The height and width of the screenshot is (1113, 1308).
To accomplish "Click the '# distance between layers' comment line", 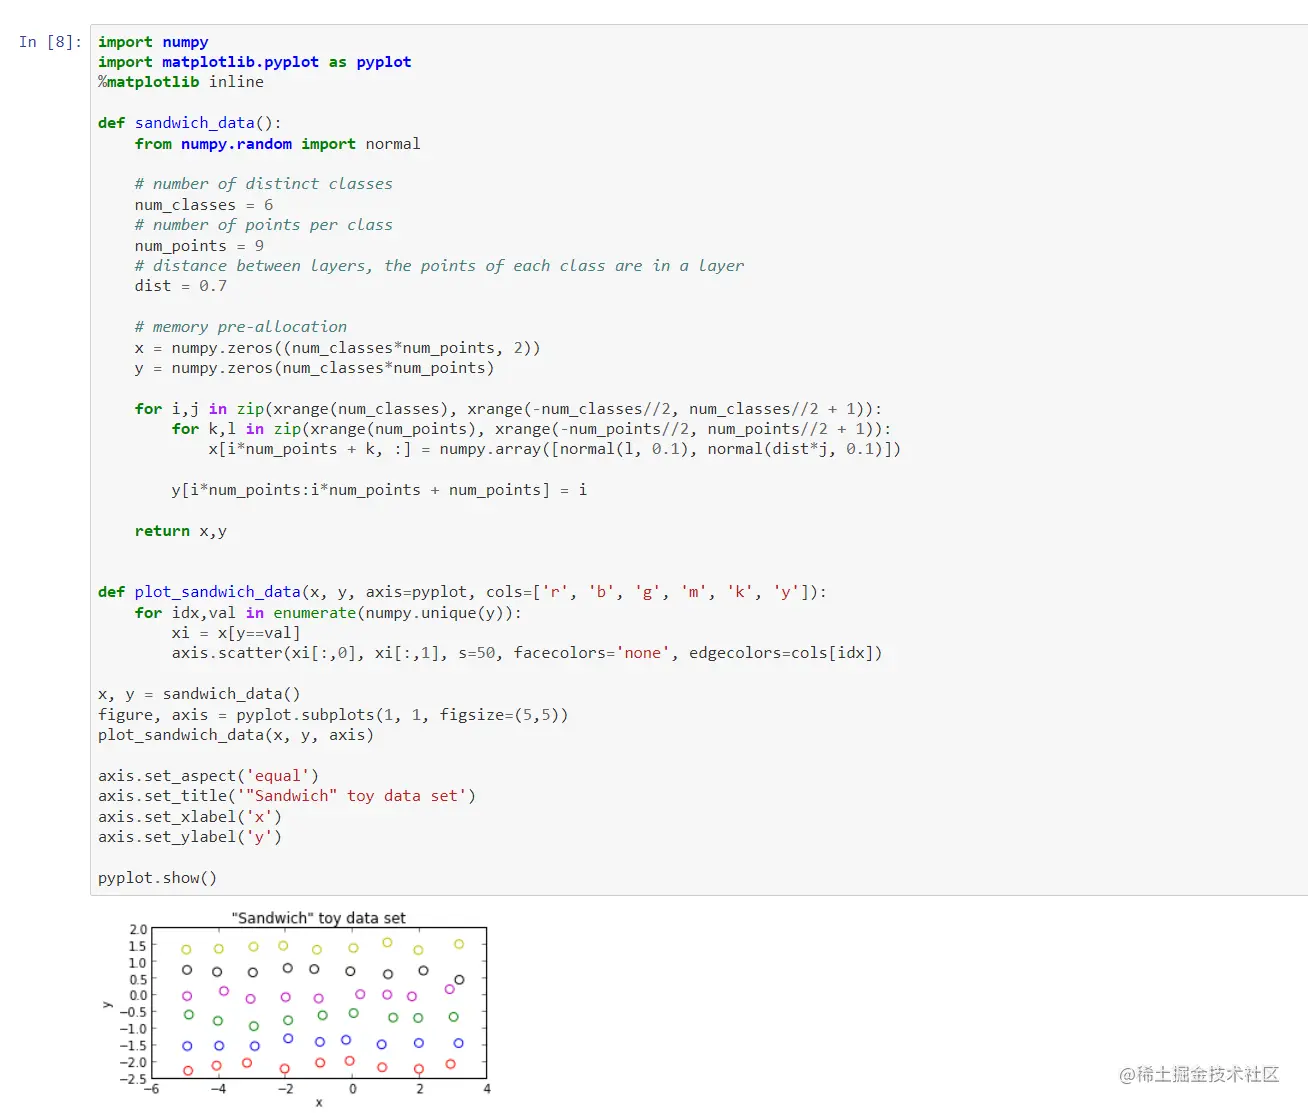I will [440, 266].
